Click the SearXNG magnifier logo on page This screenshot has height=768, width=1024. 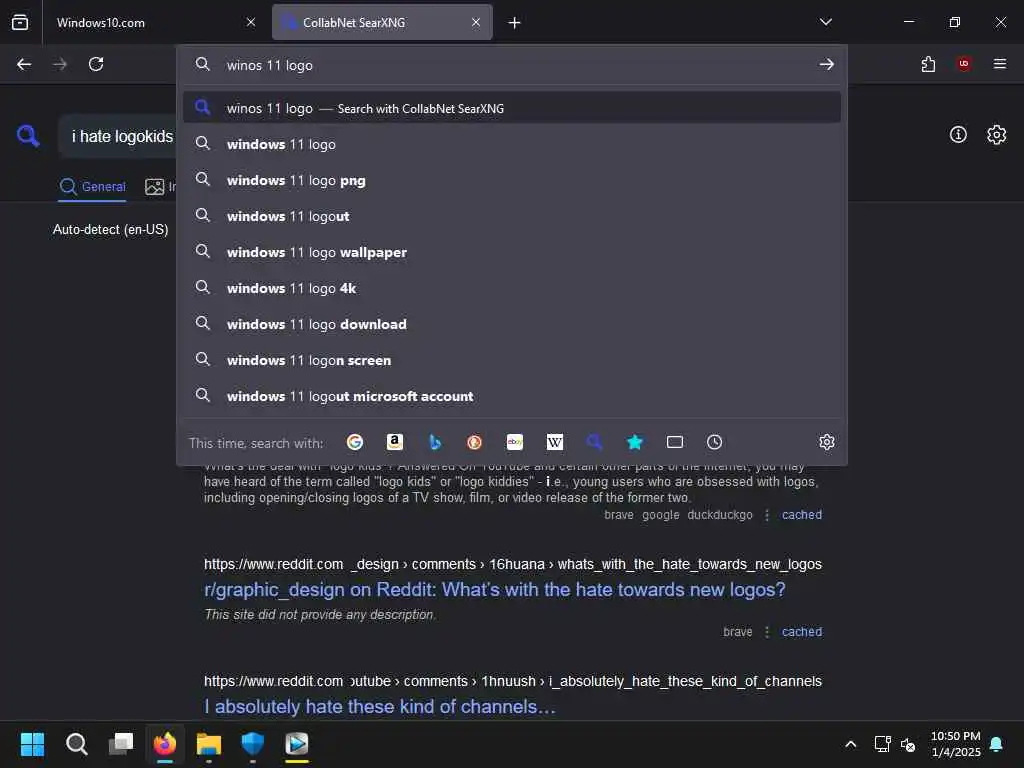(28, 136)
